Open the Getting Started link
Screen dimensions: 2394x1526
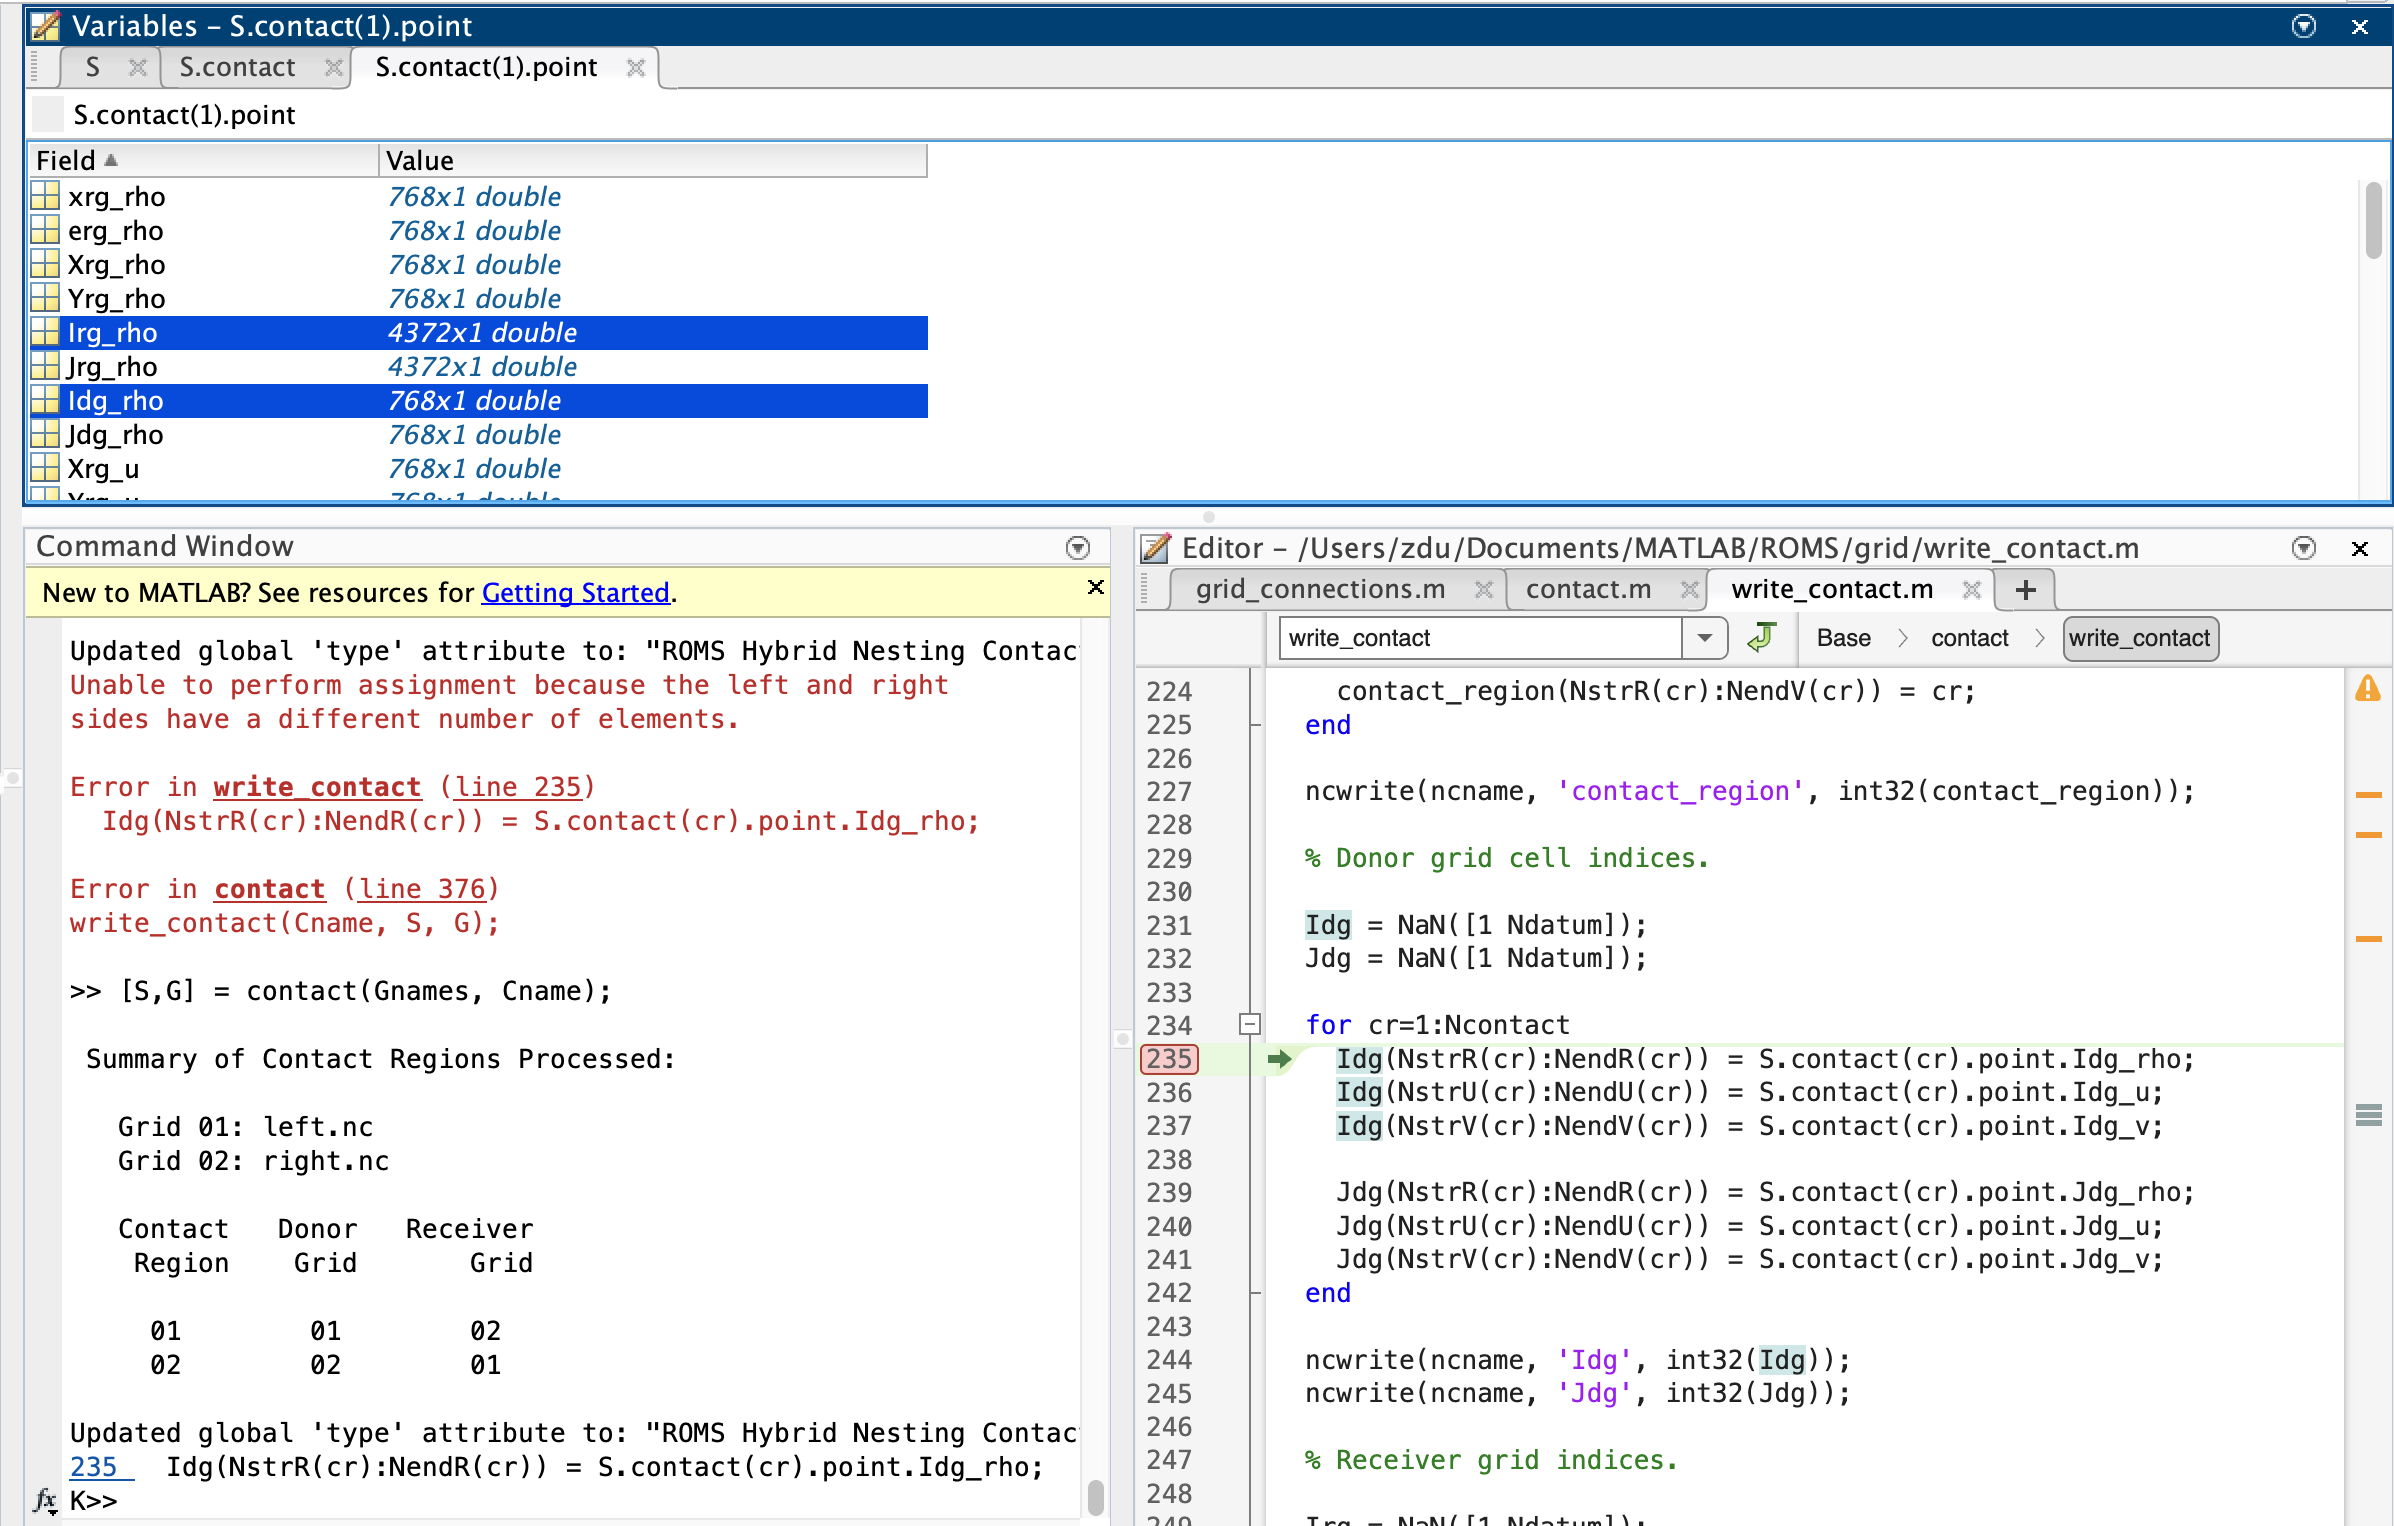[x=575, y=593]
